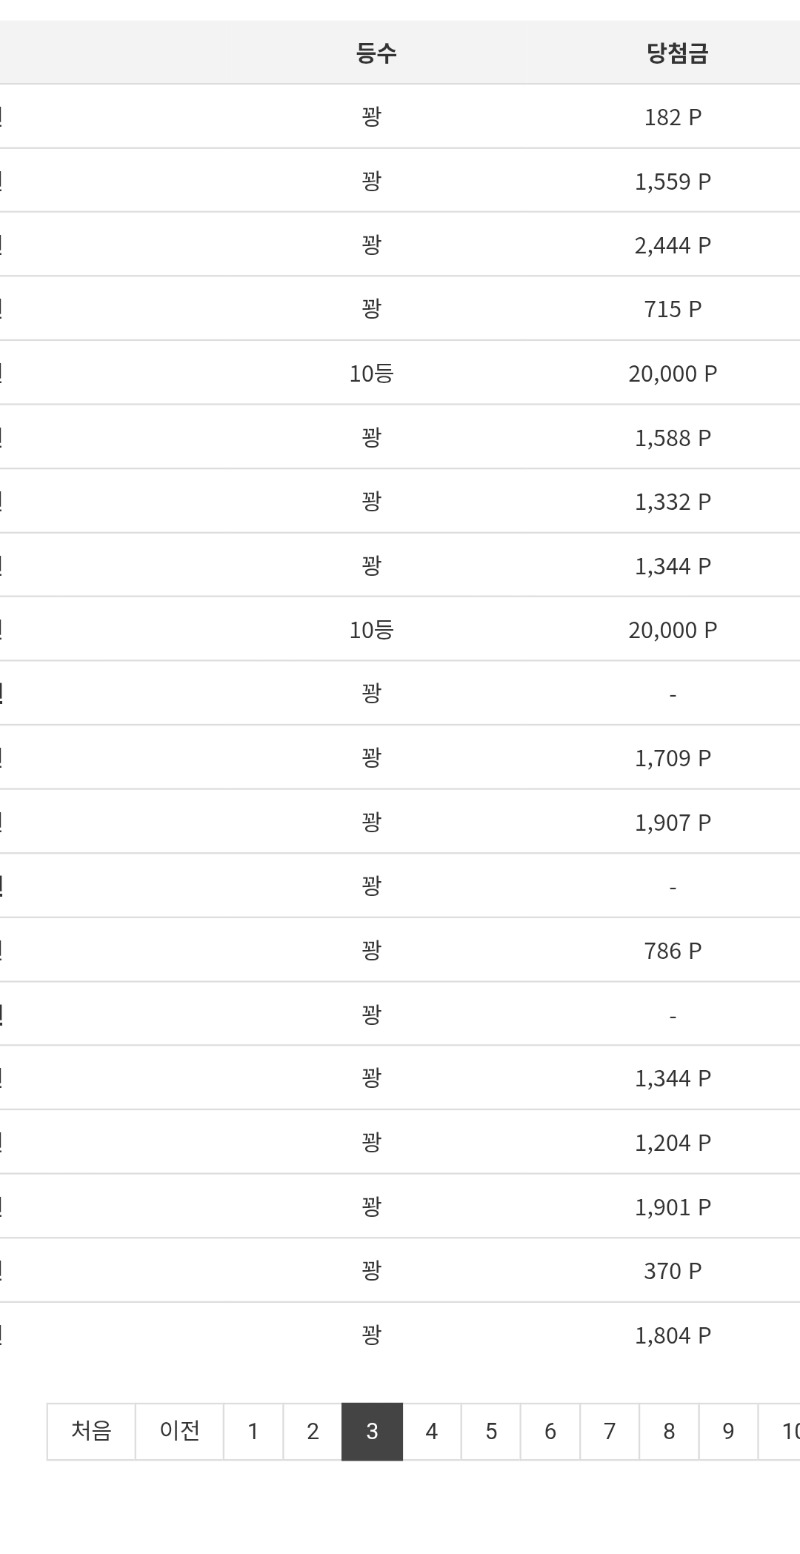Viewport: 800px width, 1554px height.
Task: Click the 182 P prize entry
Action: 673,116
